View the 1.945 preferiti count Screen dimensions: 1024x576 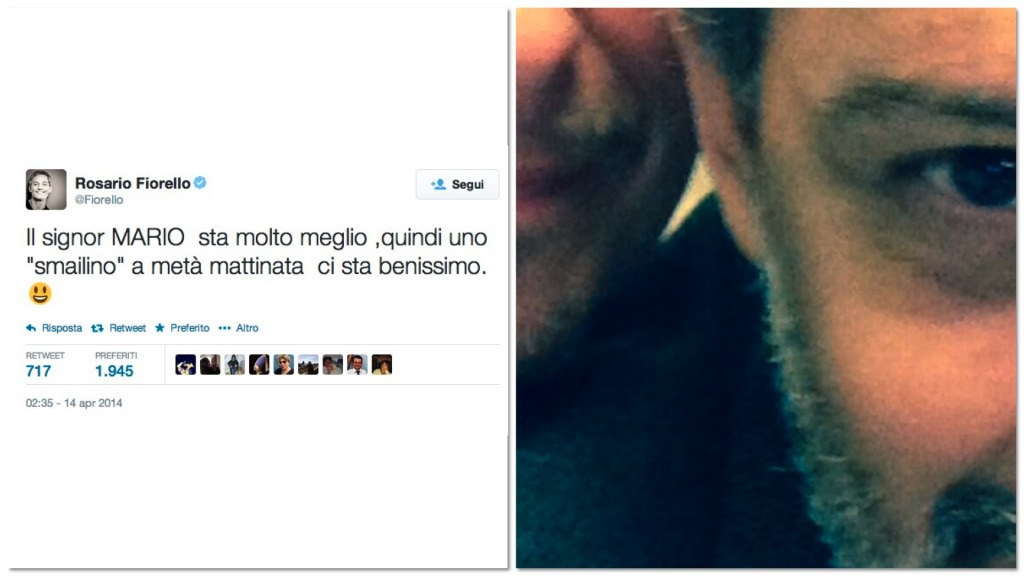114,371
